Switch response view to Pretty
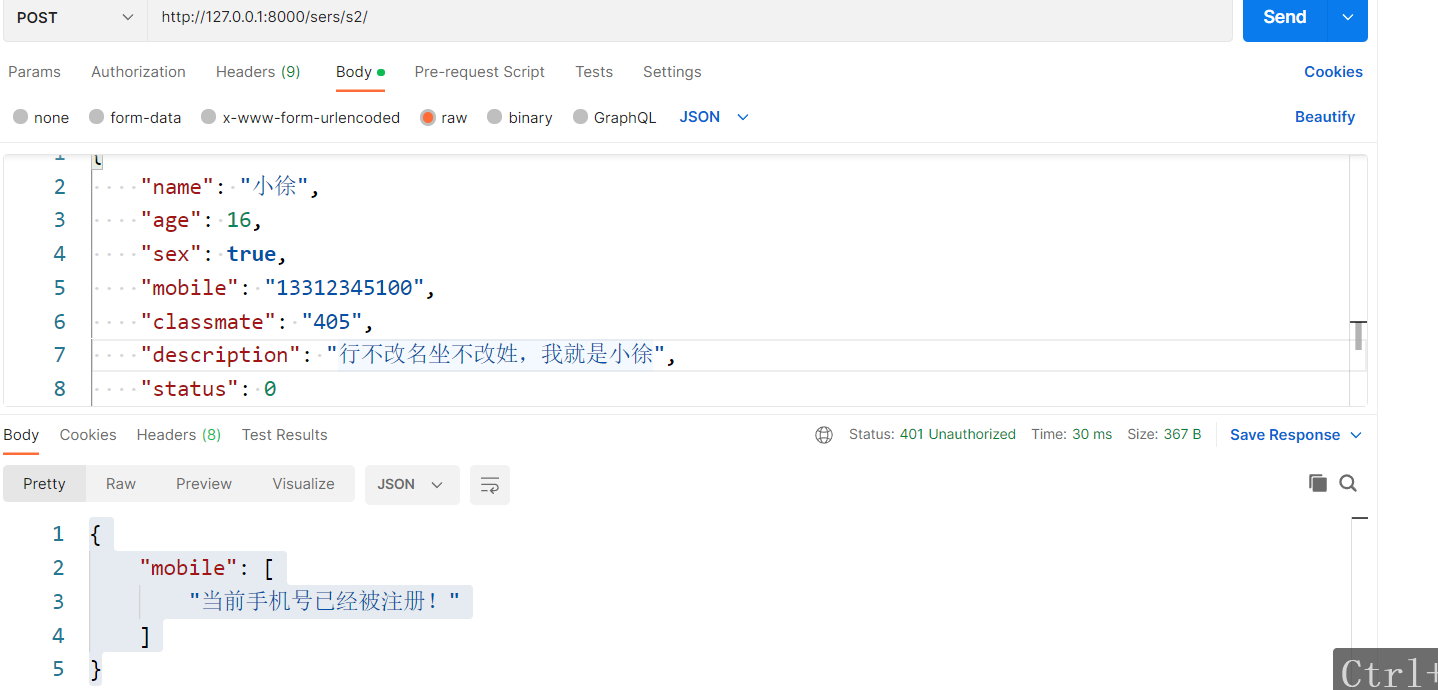The height and width of the screenshot is (690, 1438). [x=44, y=484]
